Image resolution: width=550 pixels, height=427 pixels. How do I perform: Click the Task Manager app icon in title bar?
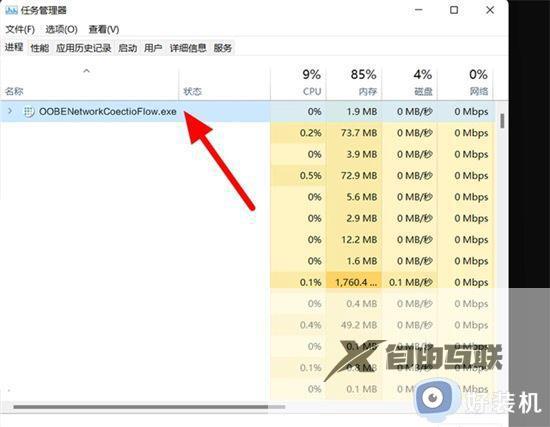(11, 10)
